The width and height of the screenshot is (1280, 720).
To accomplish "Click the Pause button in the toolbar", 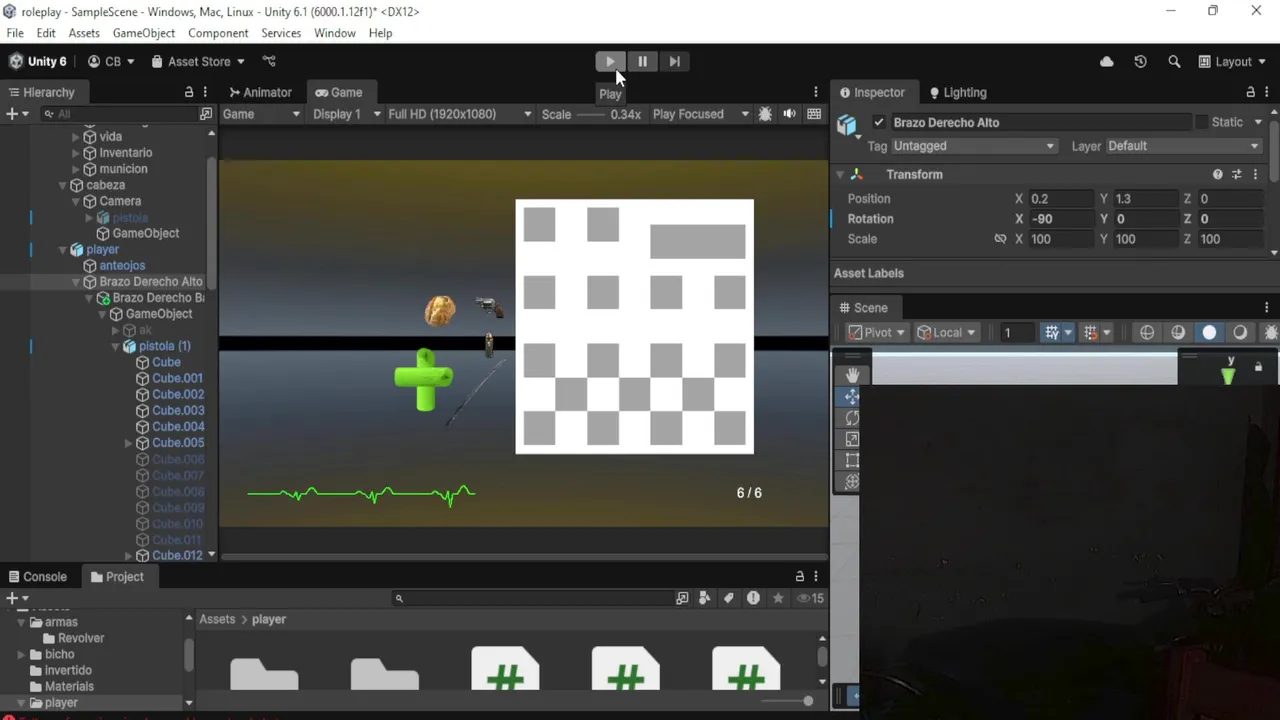I will tap(642, 61).
